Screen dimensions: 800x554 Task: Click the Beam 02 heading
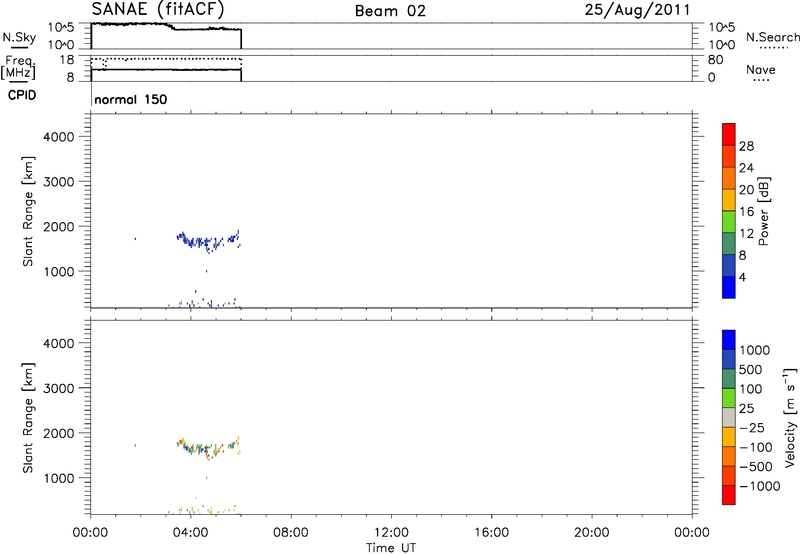click(x=390, y=11)
